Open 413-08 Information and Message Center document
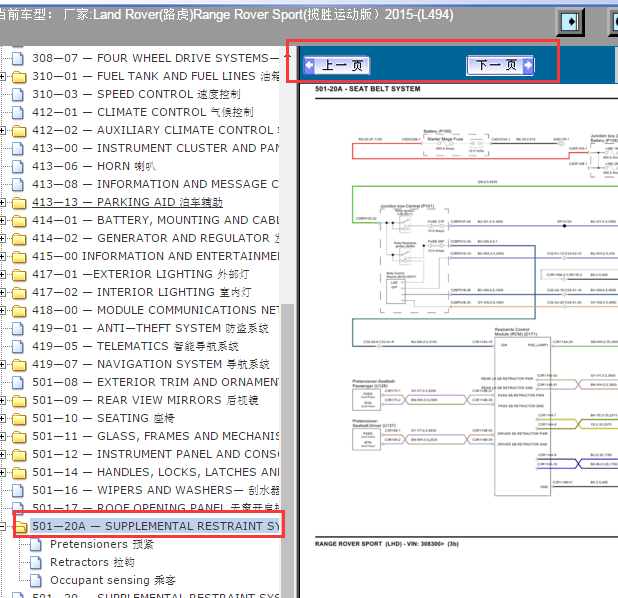Viewport: 618px width, 598px height. [x=155, y=184]
